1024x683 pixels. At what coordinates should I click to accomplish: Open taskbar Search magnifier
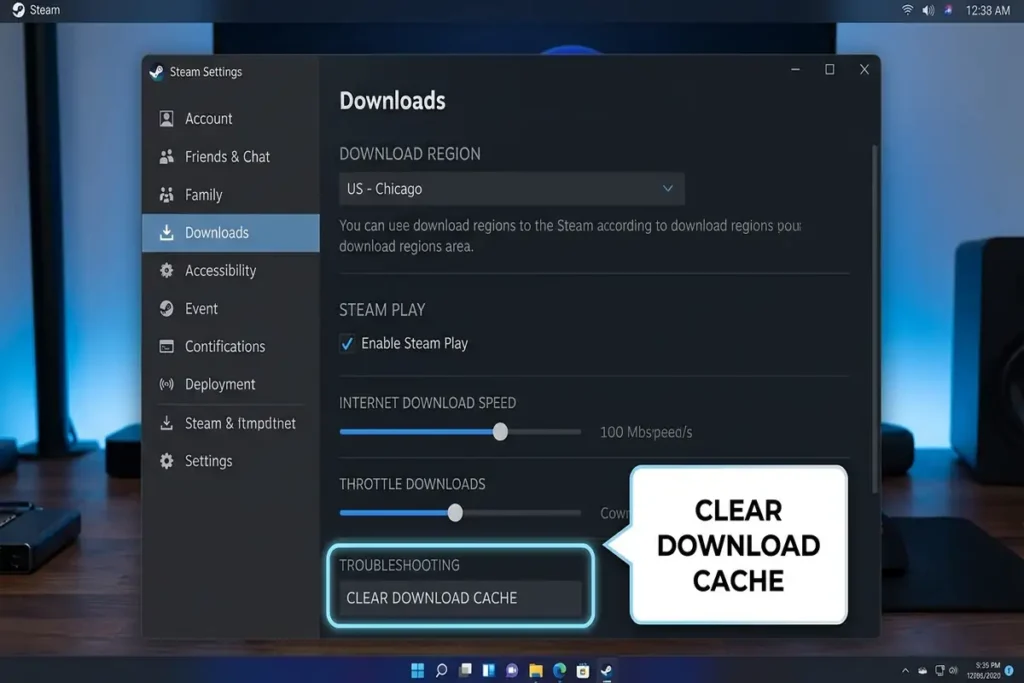point(441,670)
